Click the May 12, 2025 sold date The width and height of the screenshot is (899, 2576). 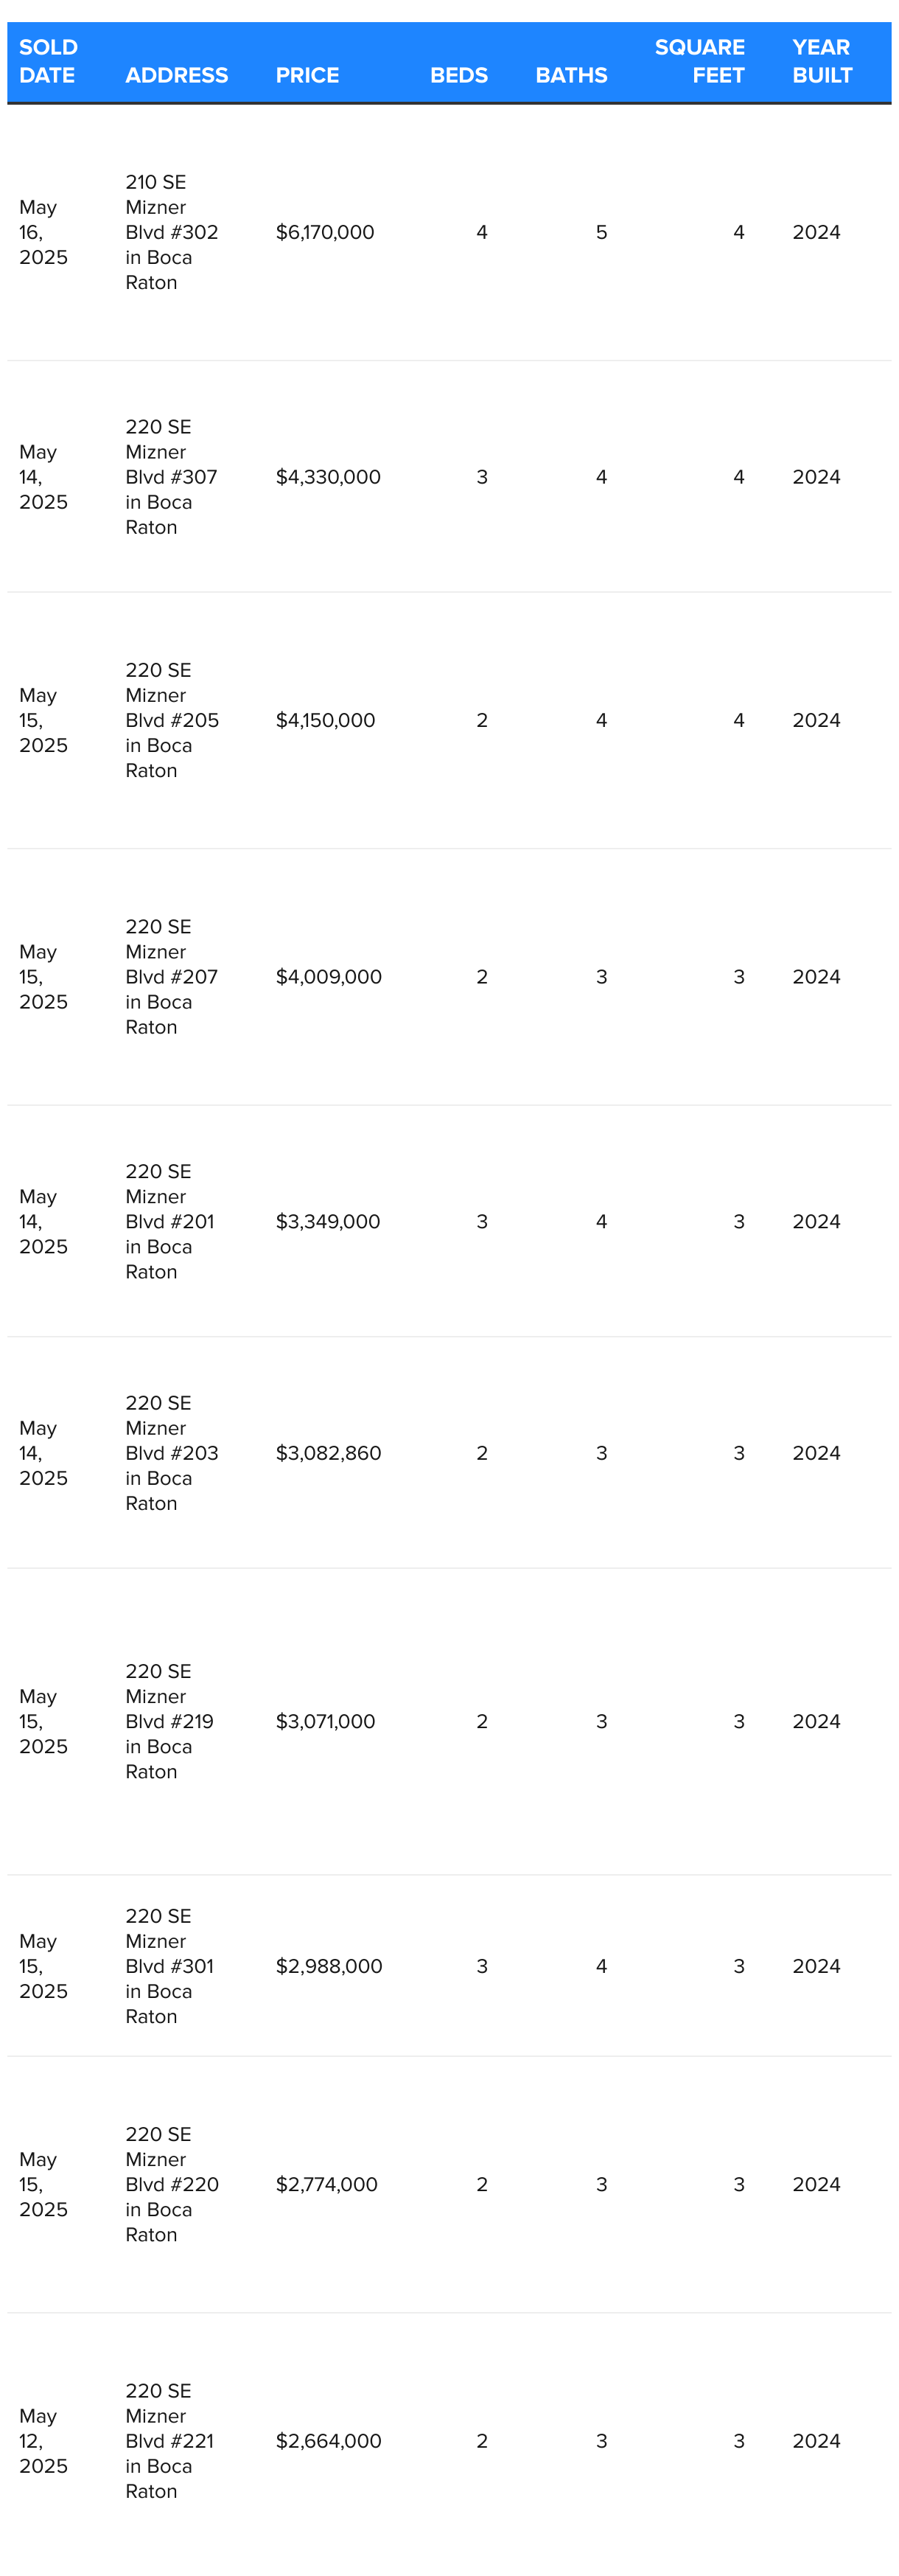coord(43,2441)
